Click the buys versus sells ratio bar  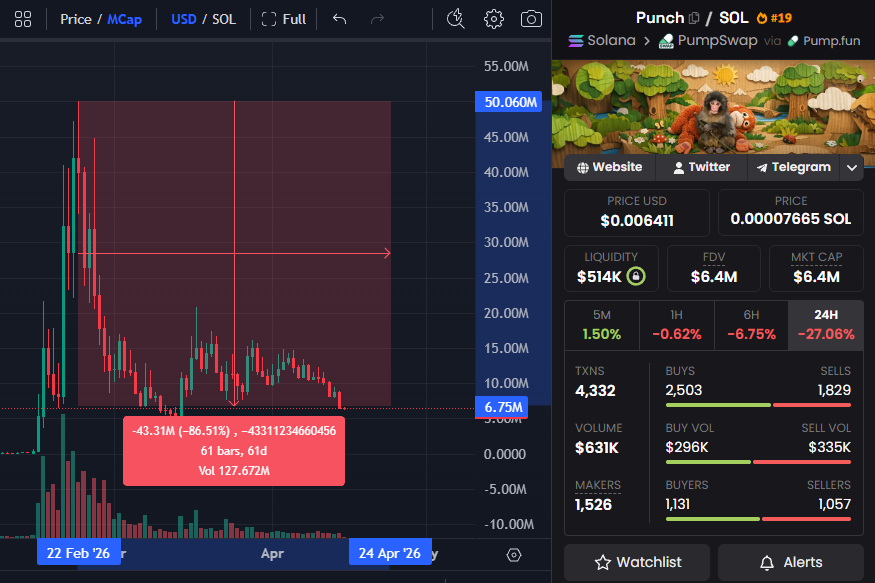tap(758, 405)
